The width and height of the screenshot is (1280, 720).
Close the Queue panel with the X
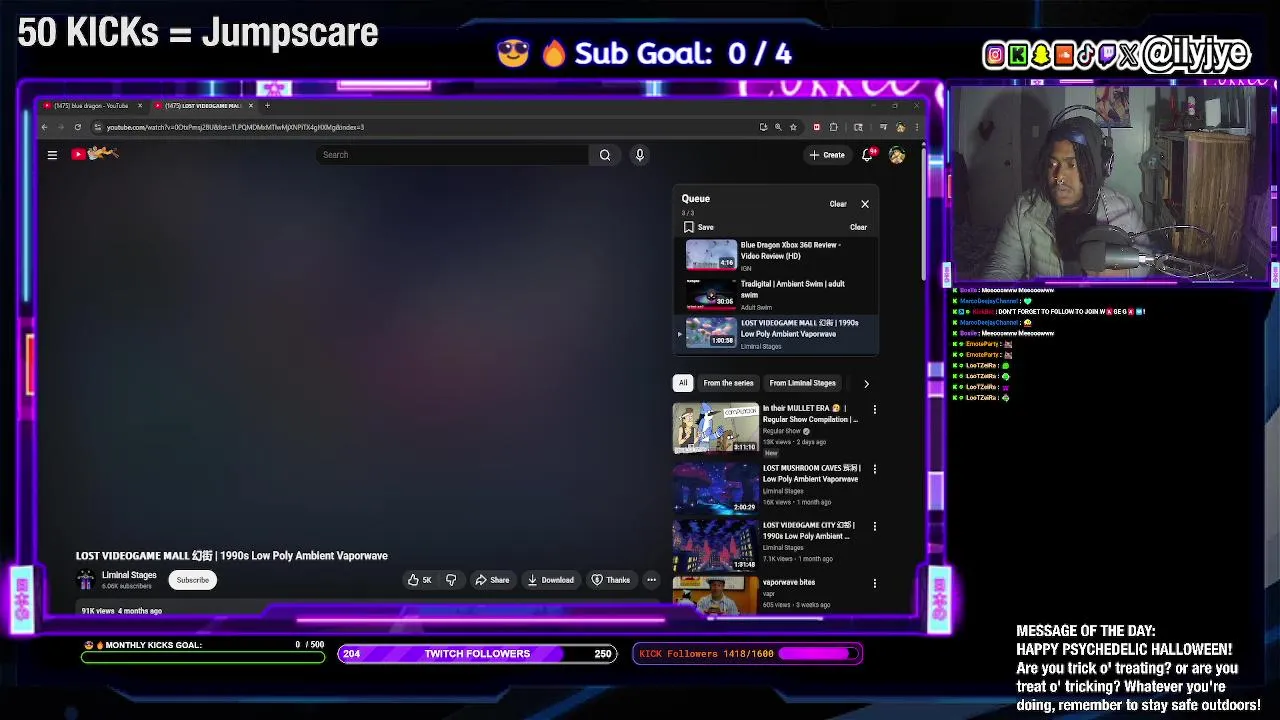tap(865, 204)
